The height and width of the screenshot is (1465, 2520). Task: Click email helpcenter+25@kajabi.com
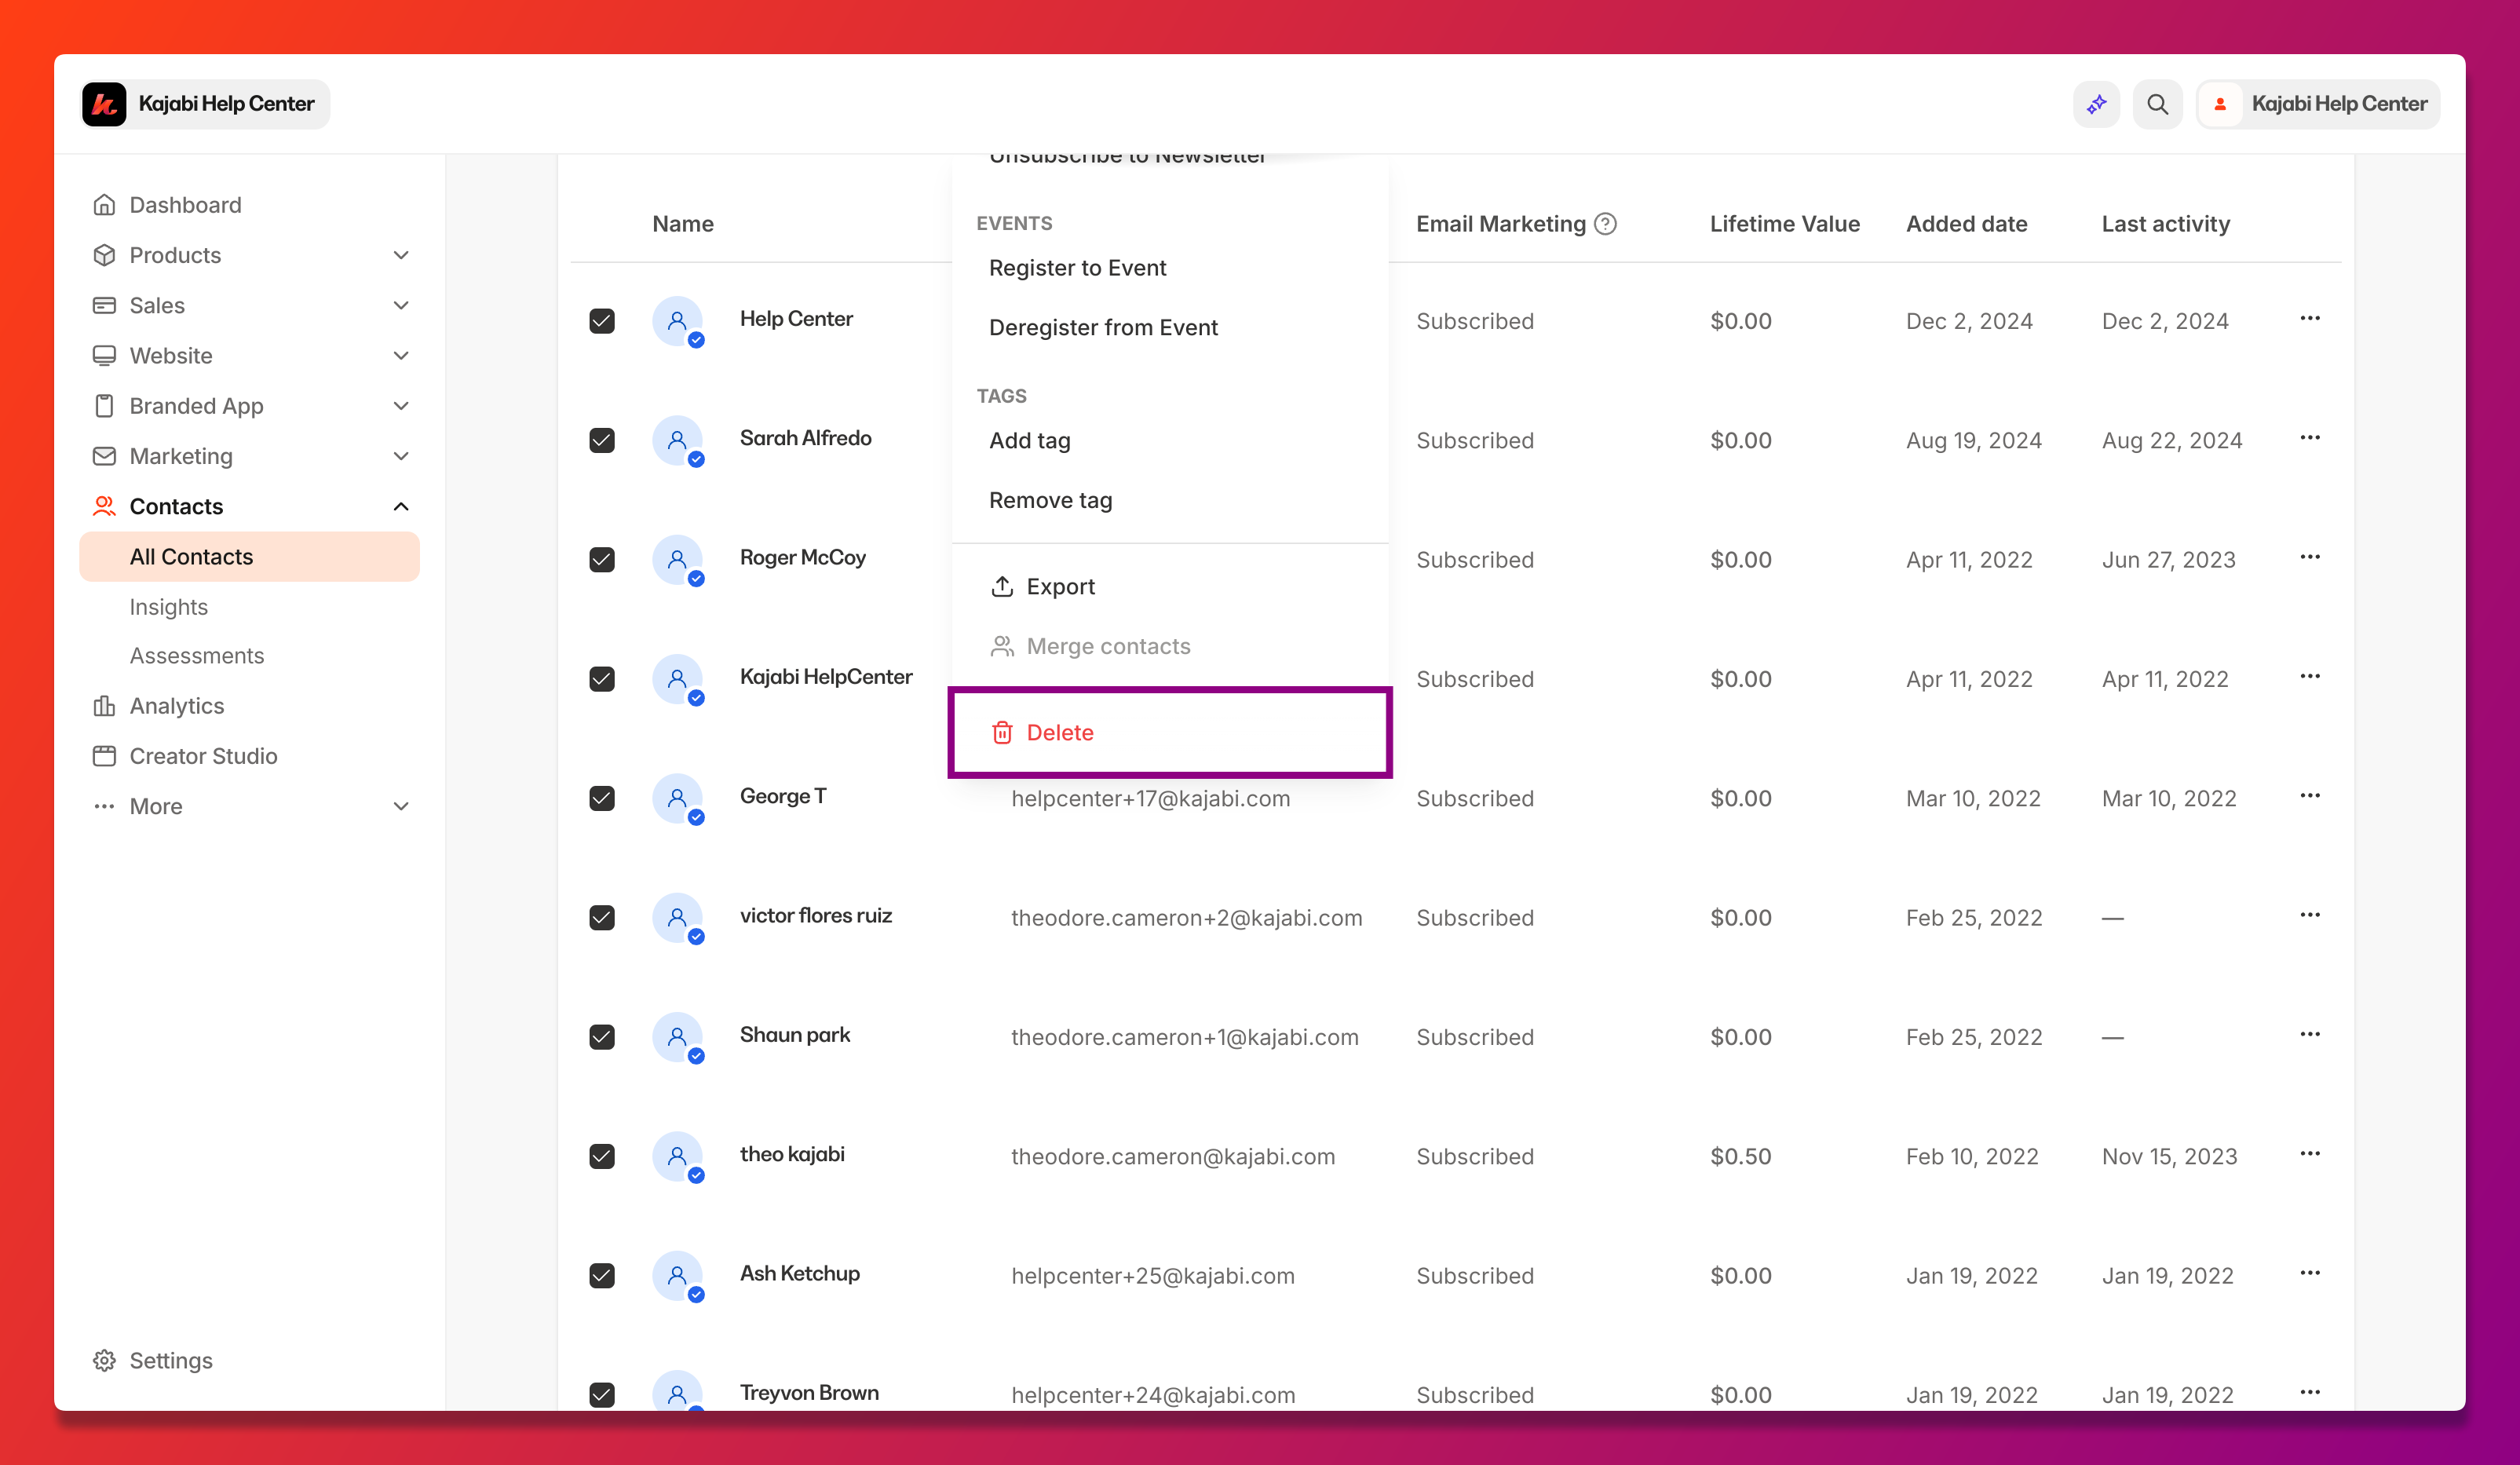pos(1153,1276)
